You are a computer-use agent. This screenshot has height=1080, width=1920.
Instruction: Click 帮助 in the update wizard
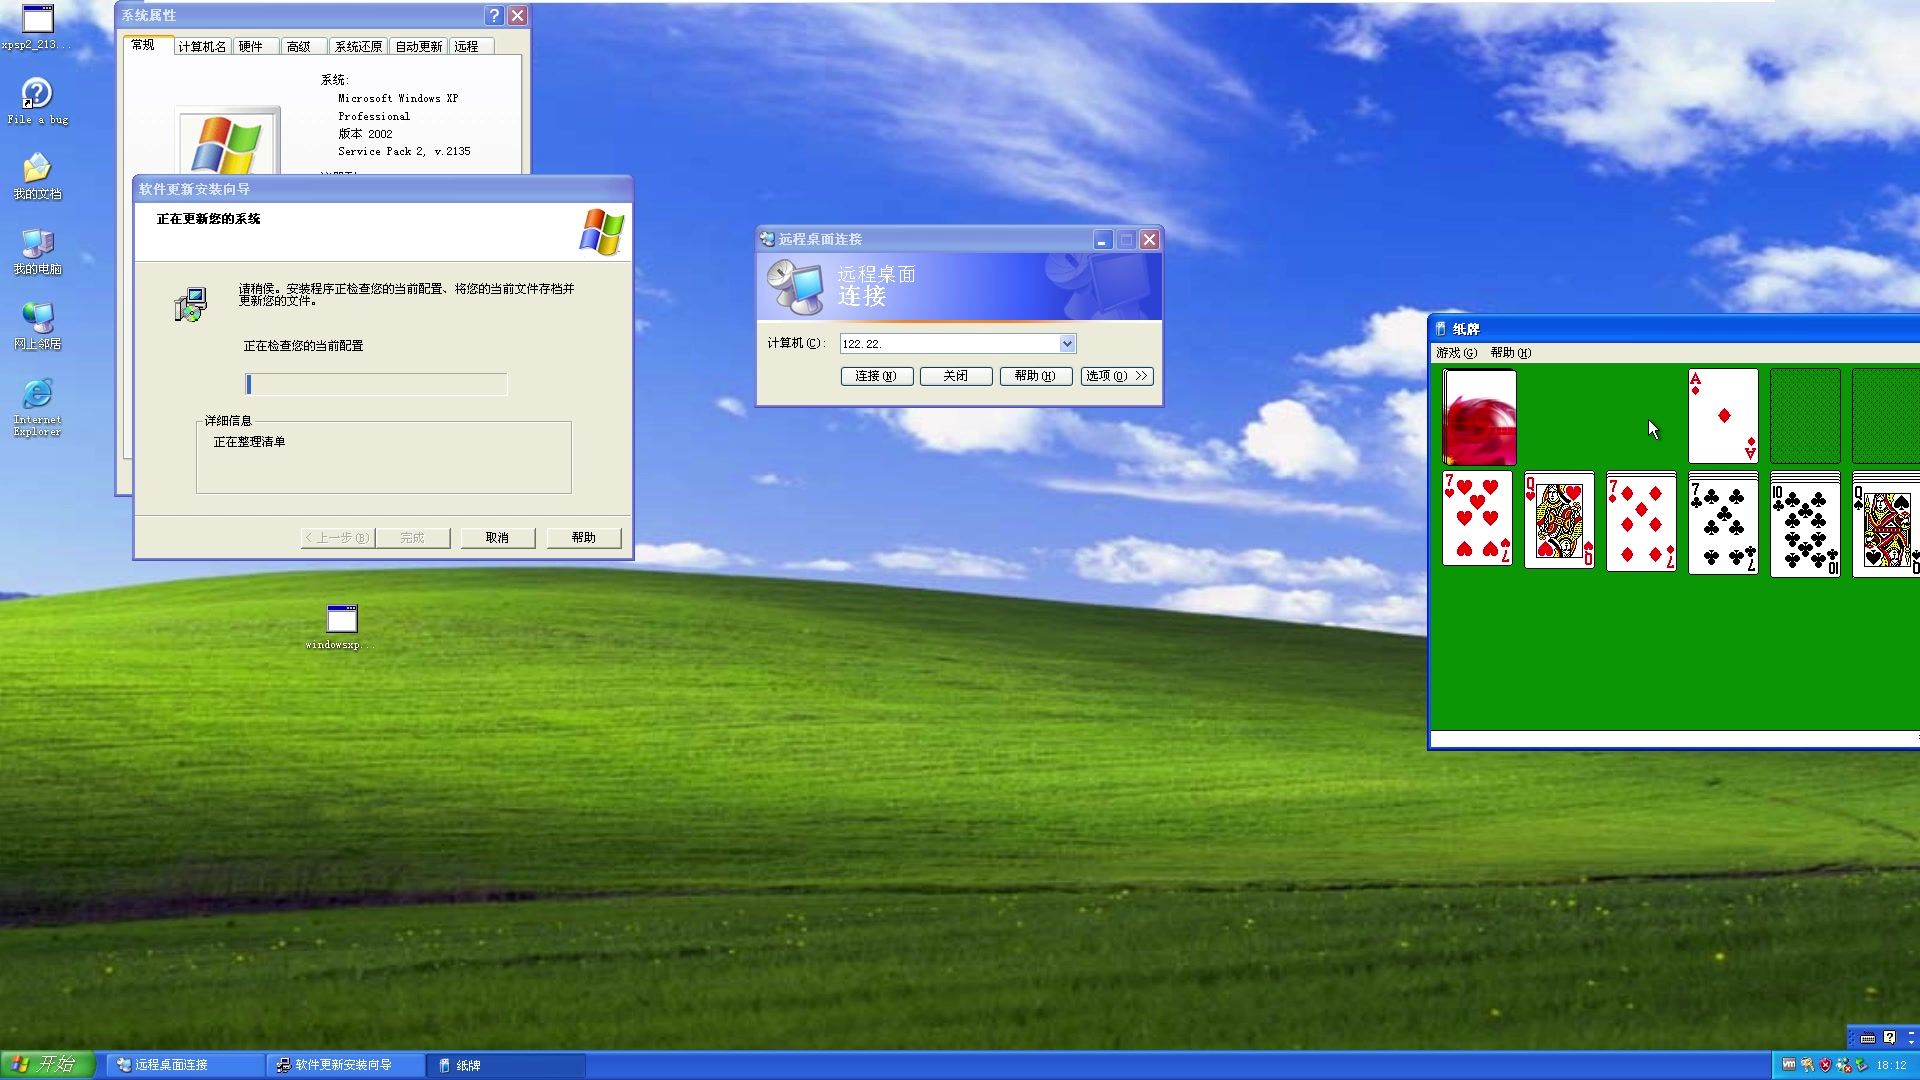click(583, 538)
